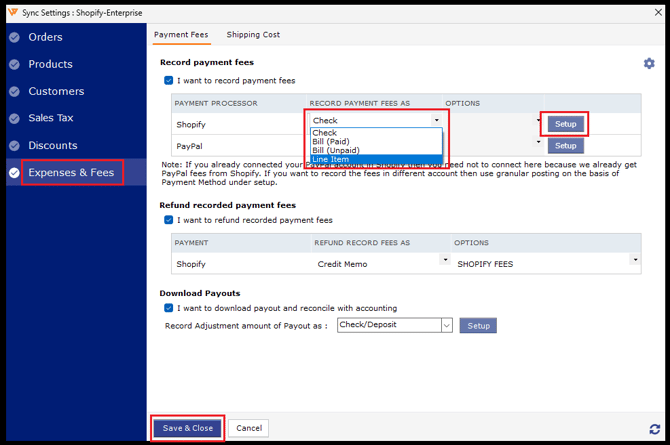
Task: Click the Discounts checkmark icon
Action: point(14,145)
